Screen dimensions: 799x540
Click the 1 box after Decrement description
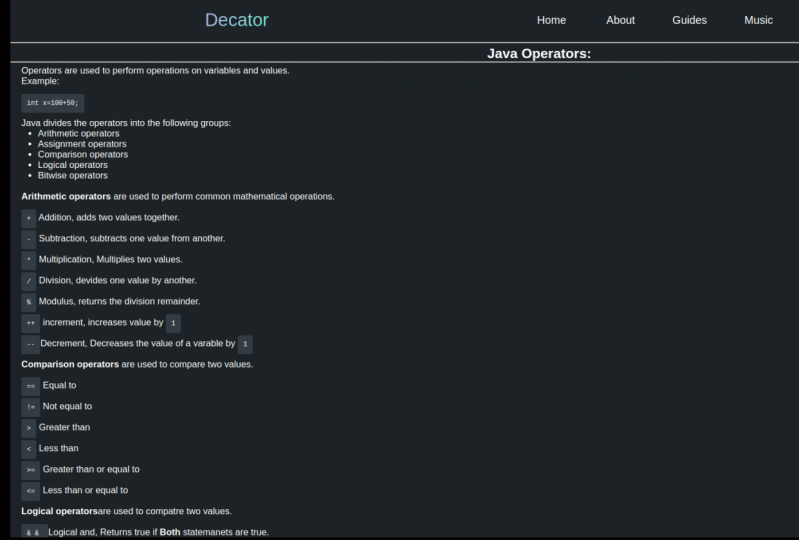point(245,344)
